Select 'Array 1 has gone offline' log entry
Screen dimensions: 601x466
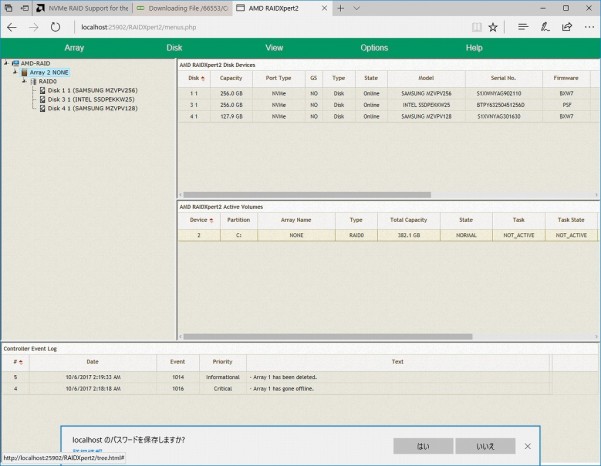click(x=282, y=389)
